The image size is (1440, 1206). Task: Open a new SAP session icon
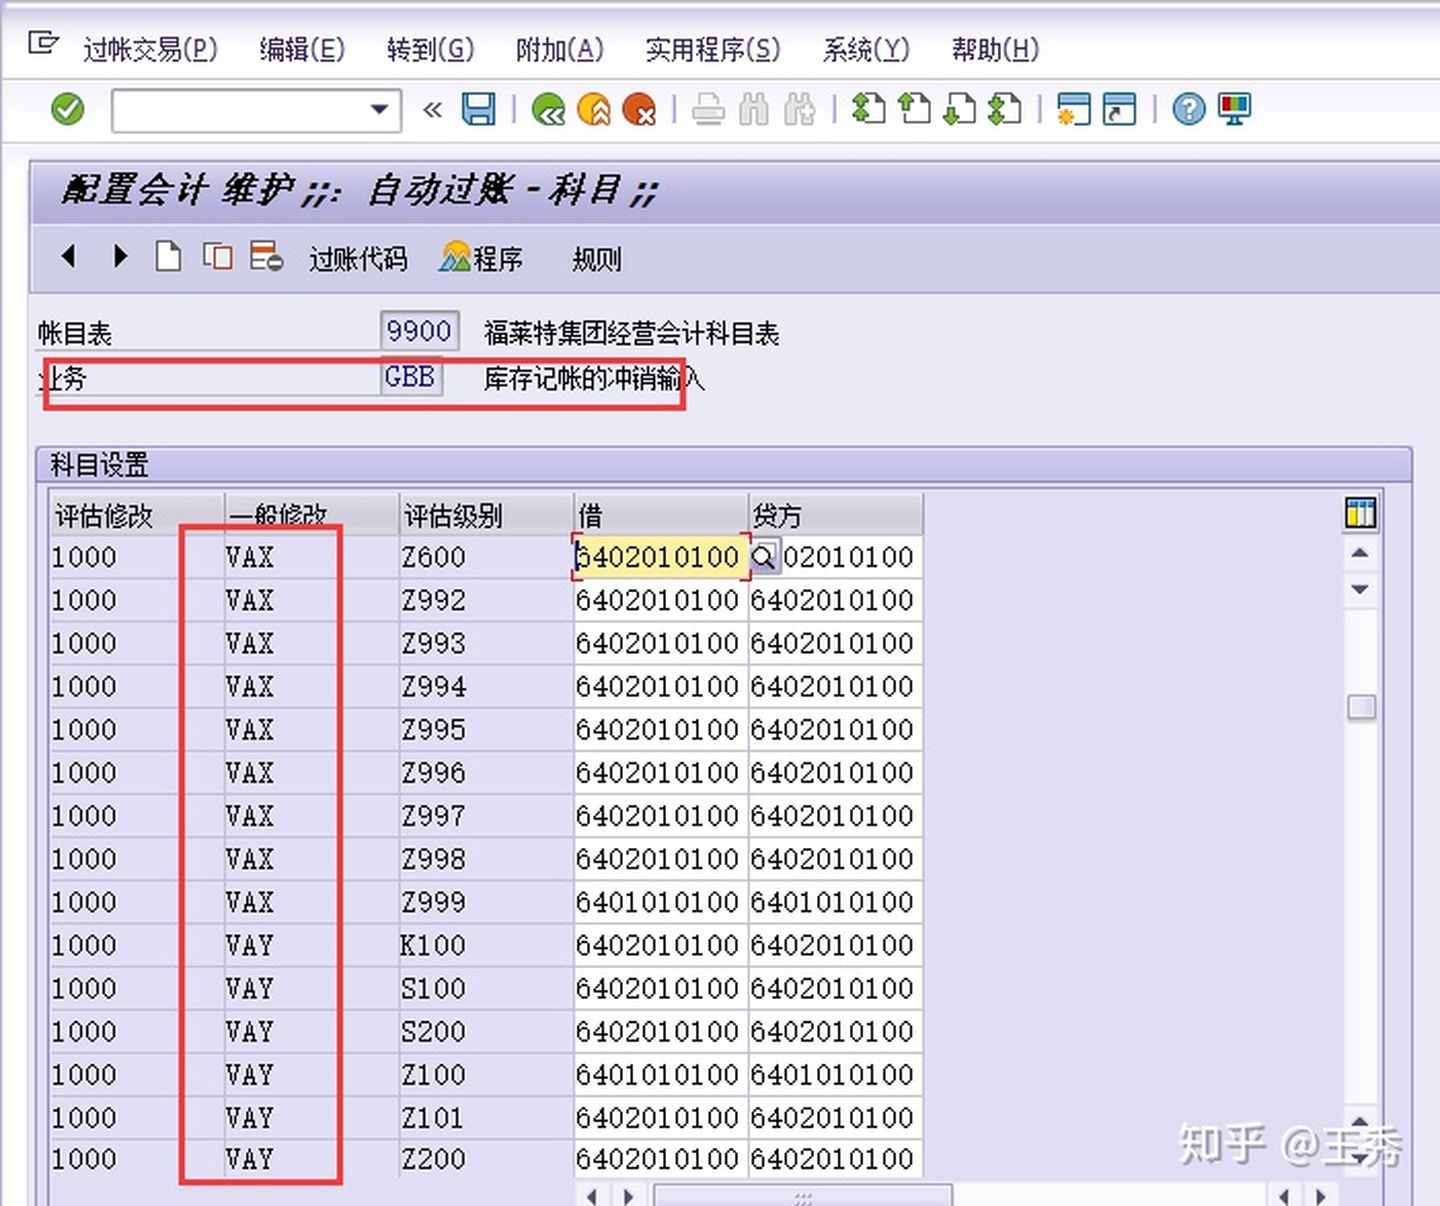point(1072,110)
